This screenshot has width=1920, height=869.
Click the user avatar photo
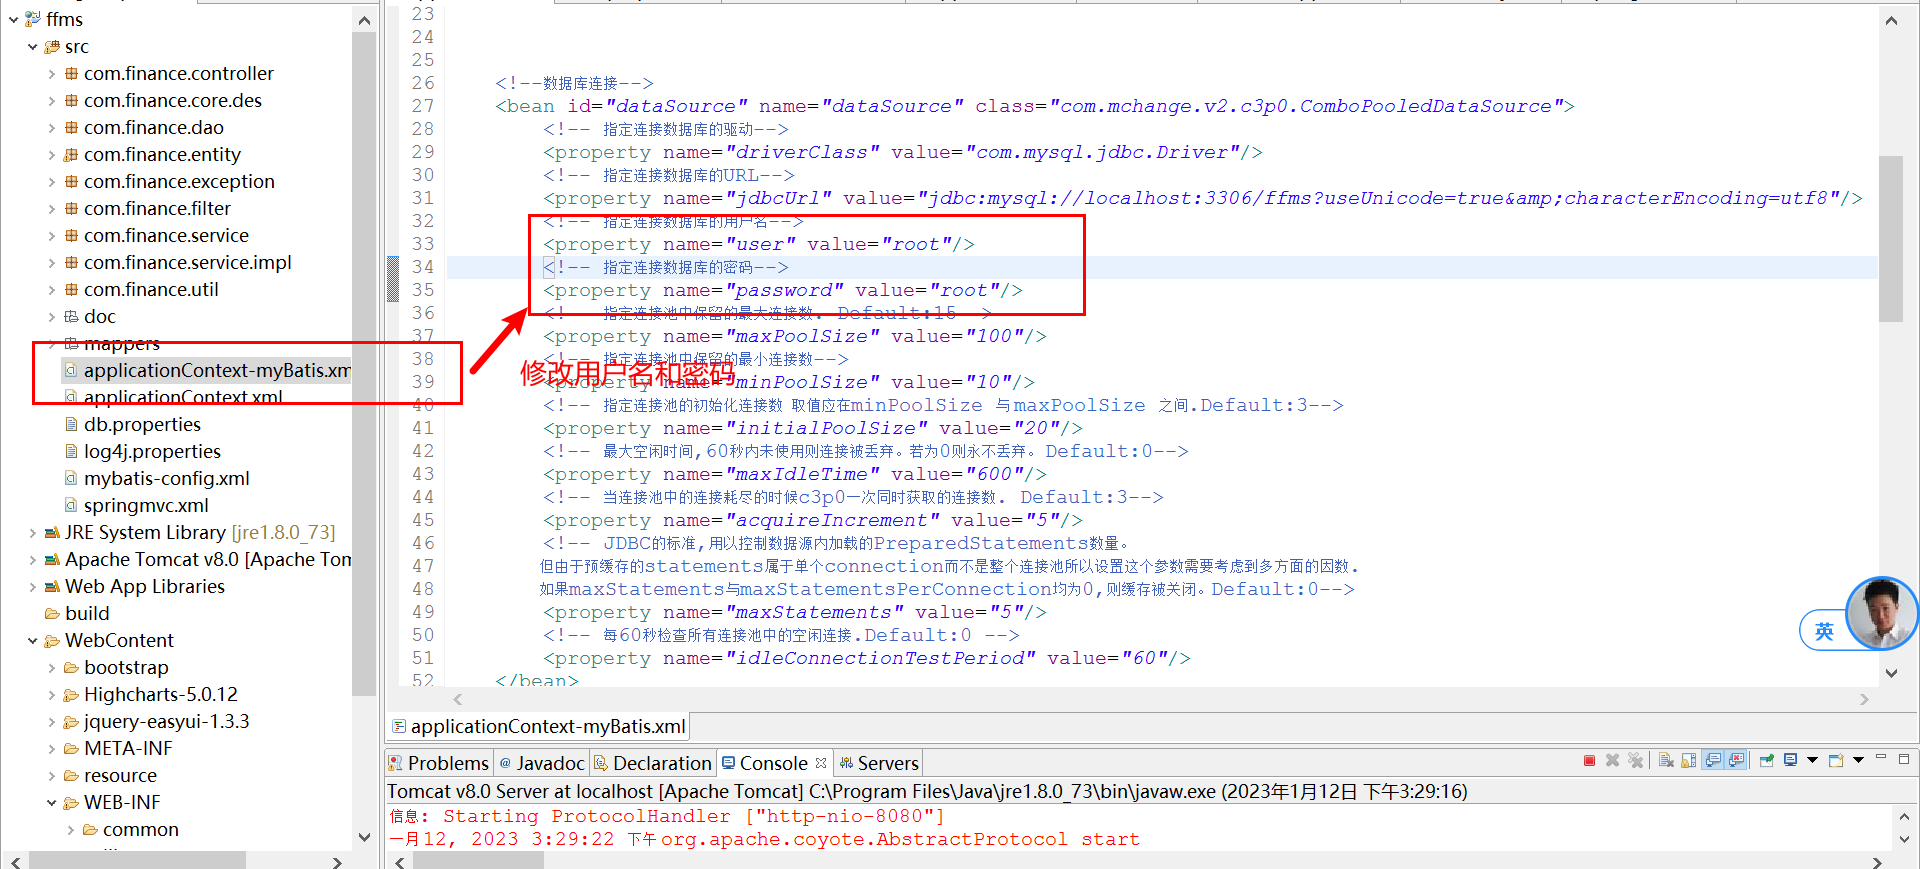[x=1881, y=613]
